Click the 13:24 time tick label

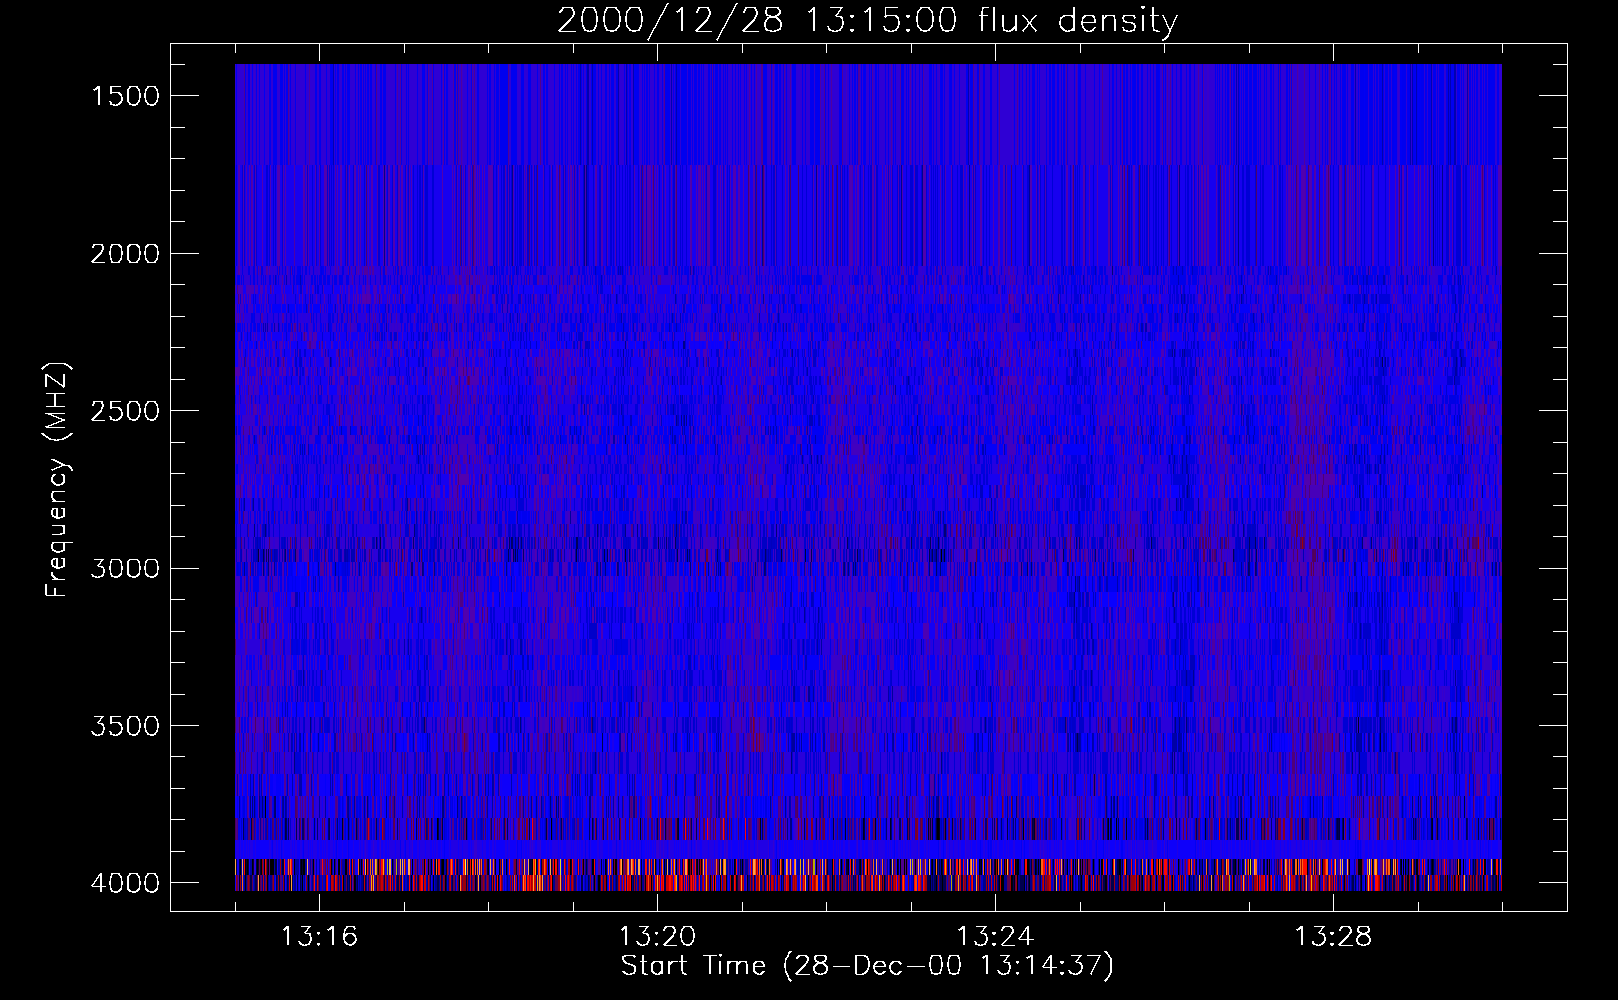pos(995,937)
